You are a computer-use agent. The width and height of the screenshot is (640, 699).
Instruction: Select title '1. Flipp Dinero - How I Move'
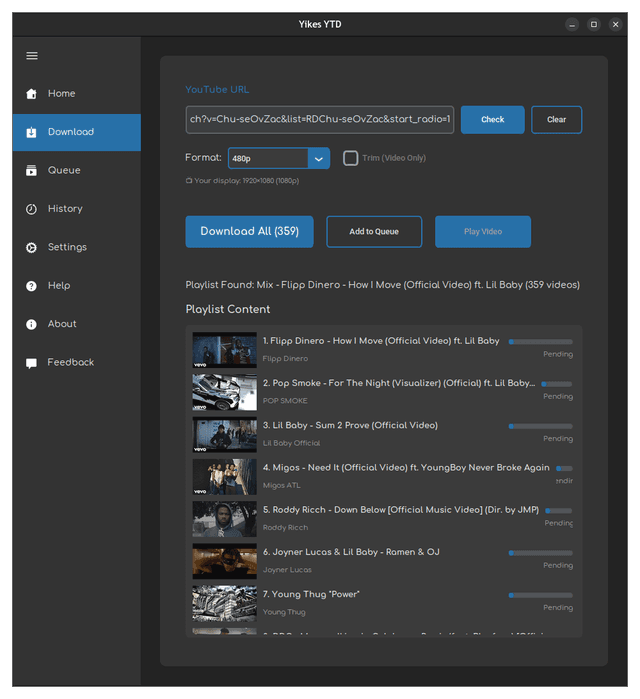(381, 341)
